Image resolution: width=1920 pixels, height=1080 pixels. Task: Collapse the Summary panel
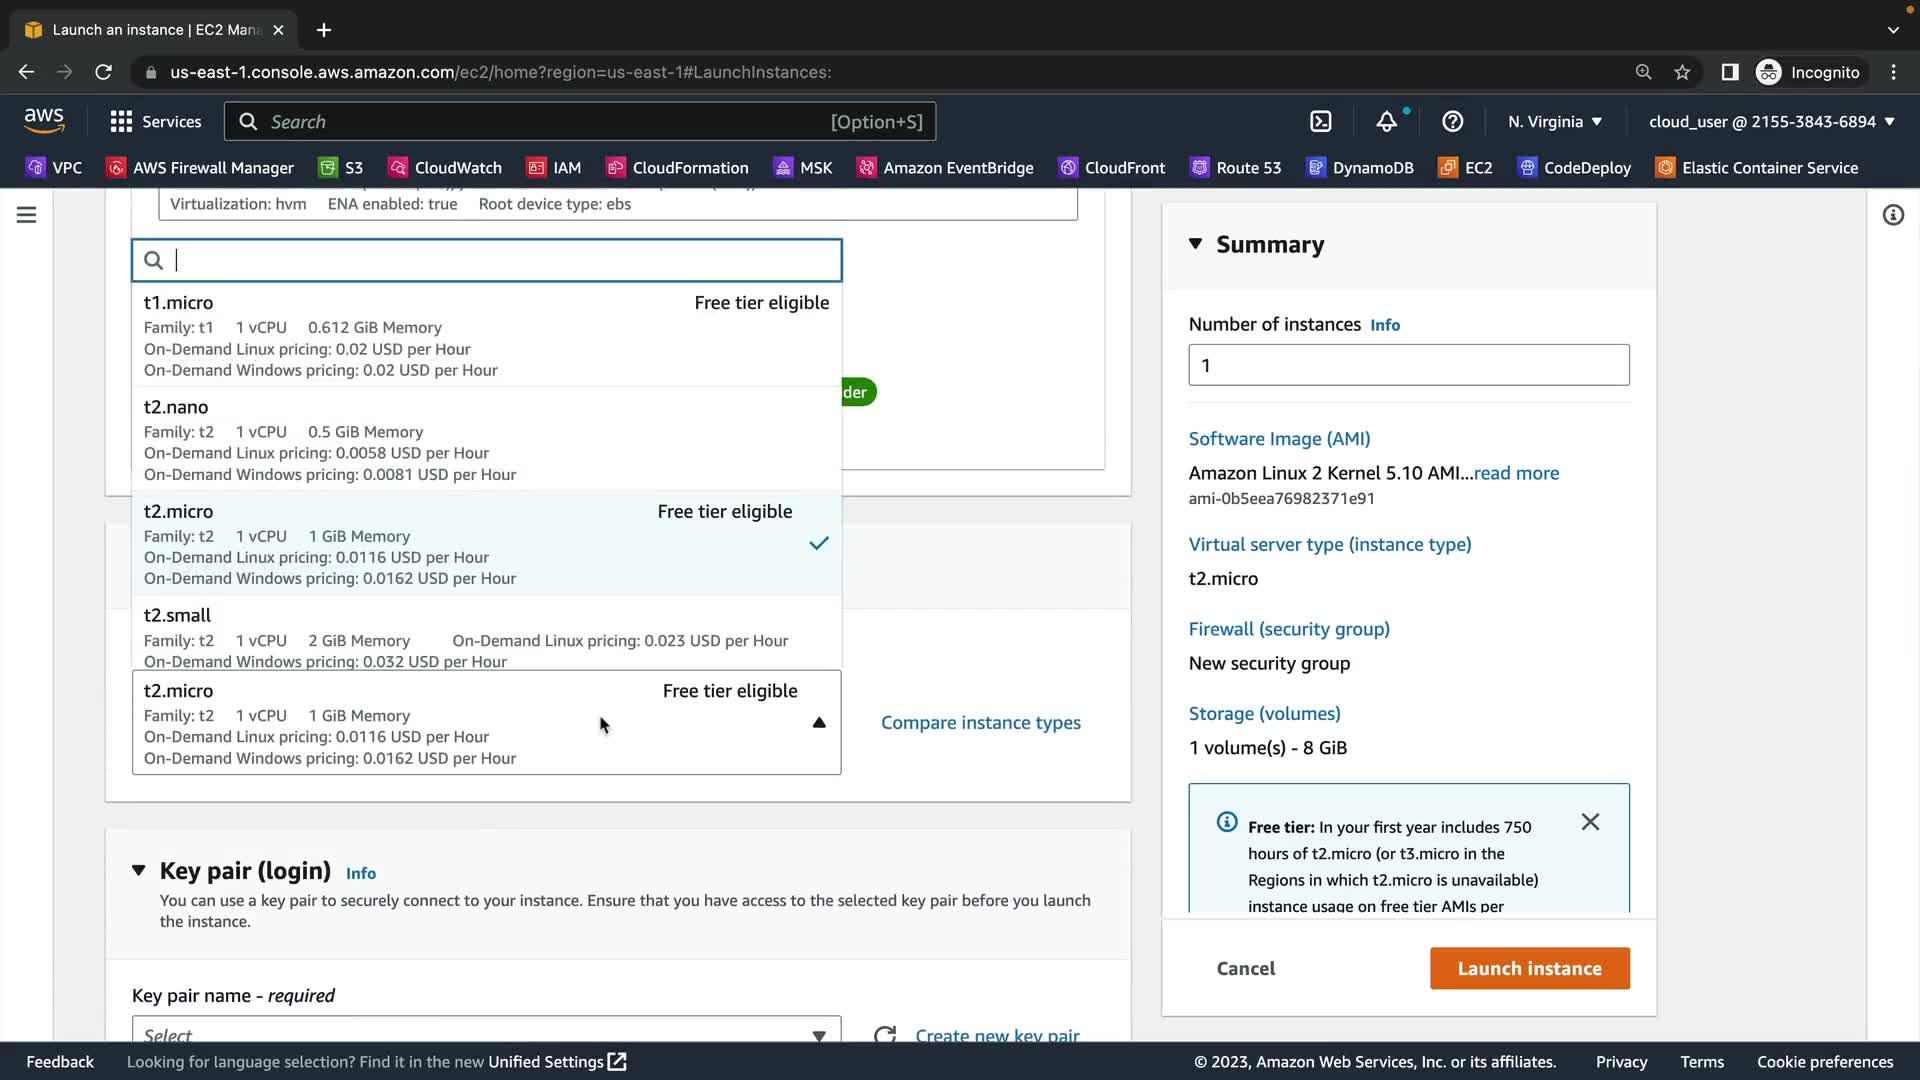(1195, 244)
